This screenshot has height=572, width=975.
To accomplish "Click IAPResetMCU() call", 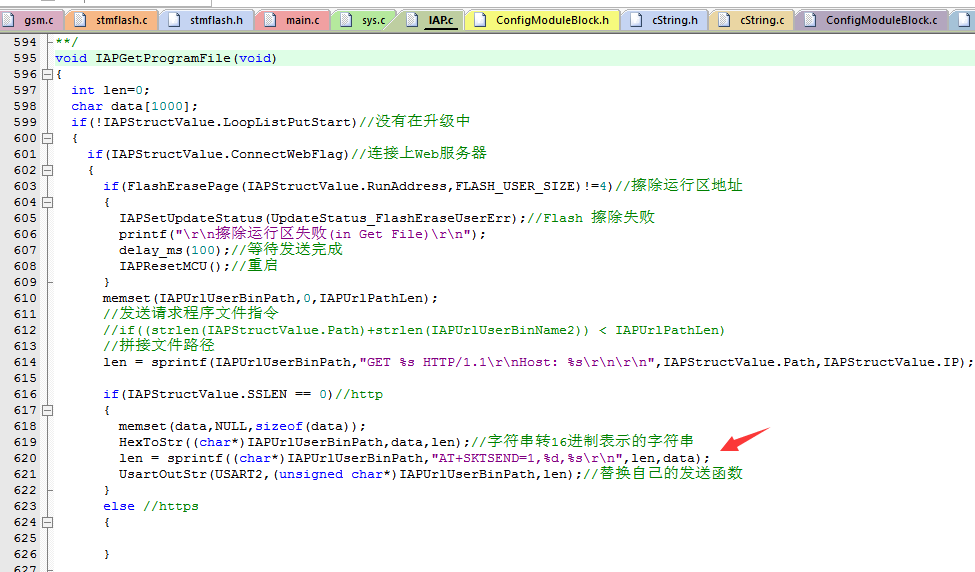I will [174, 266].
